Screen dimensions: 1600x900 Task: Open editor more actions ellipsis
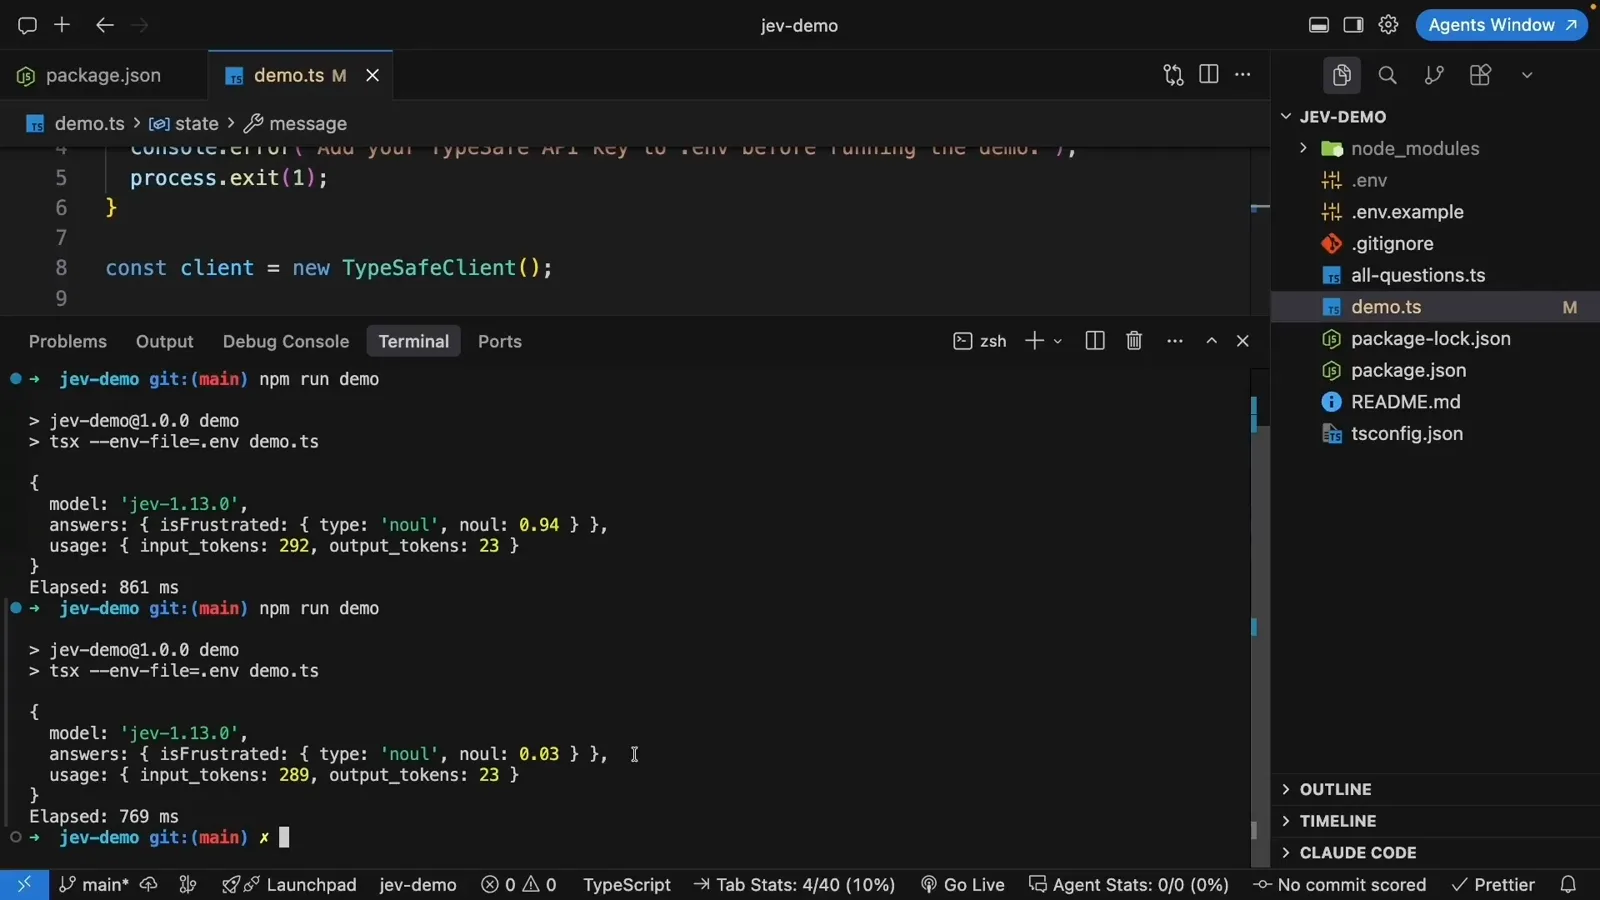(1243, 74)
